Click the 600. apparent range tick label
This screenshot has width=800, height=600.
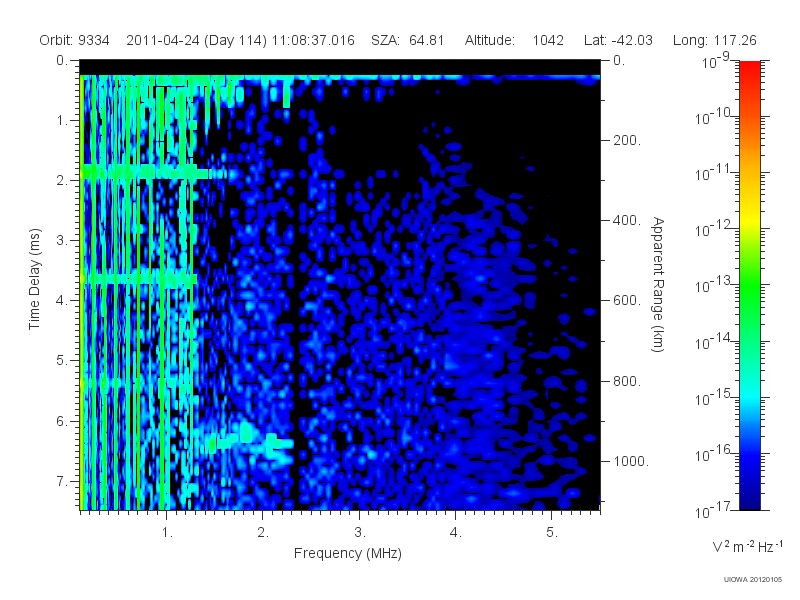627,301
